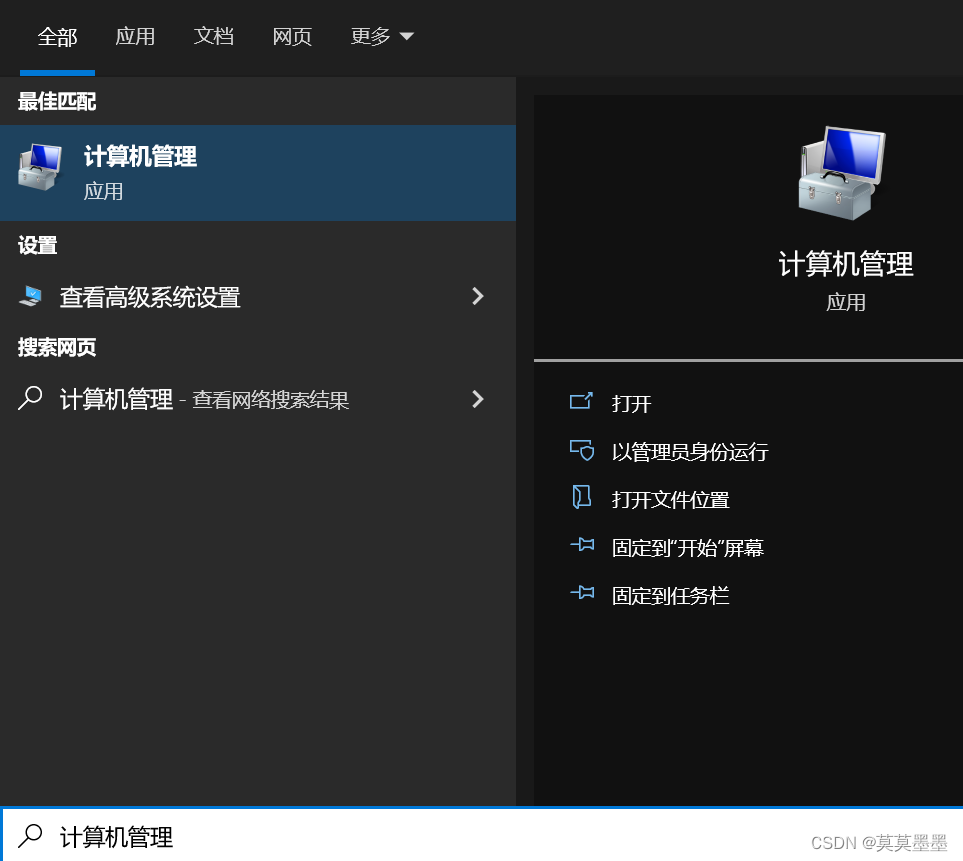Click the pin icon beside 固定到"开始"屏幕

[x=583, y=546]
